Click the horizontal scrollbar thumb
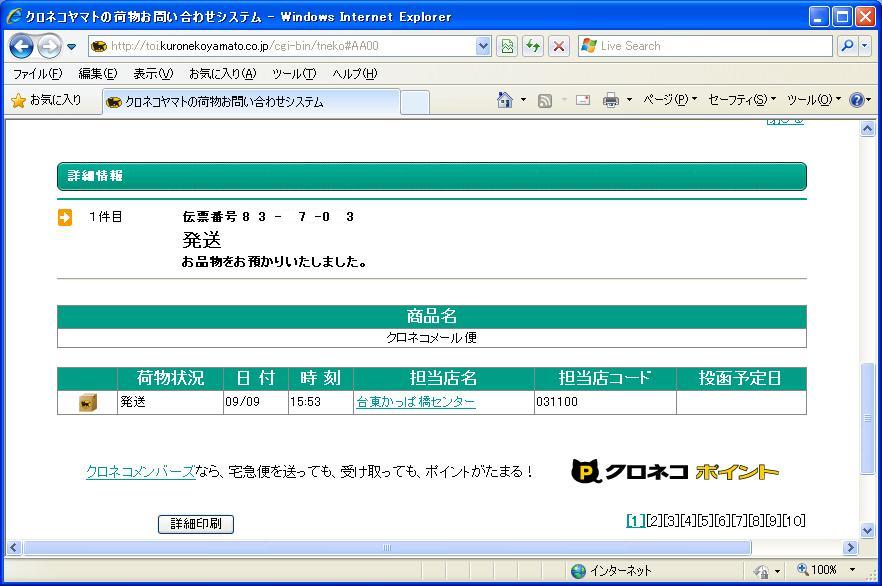The image size is (882, 586). pyautogui.click(x=387, y=547)
